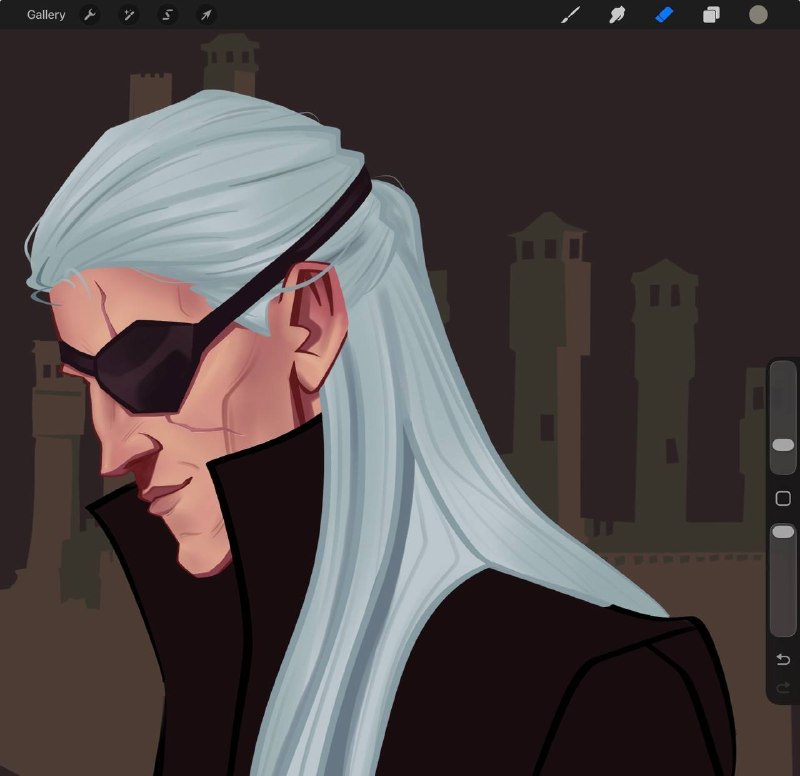Select the Smudge finger tool

click(x=617, y=15)
